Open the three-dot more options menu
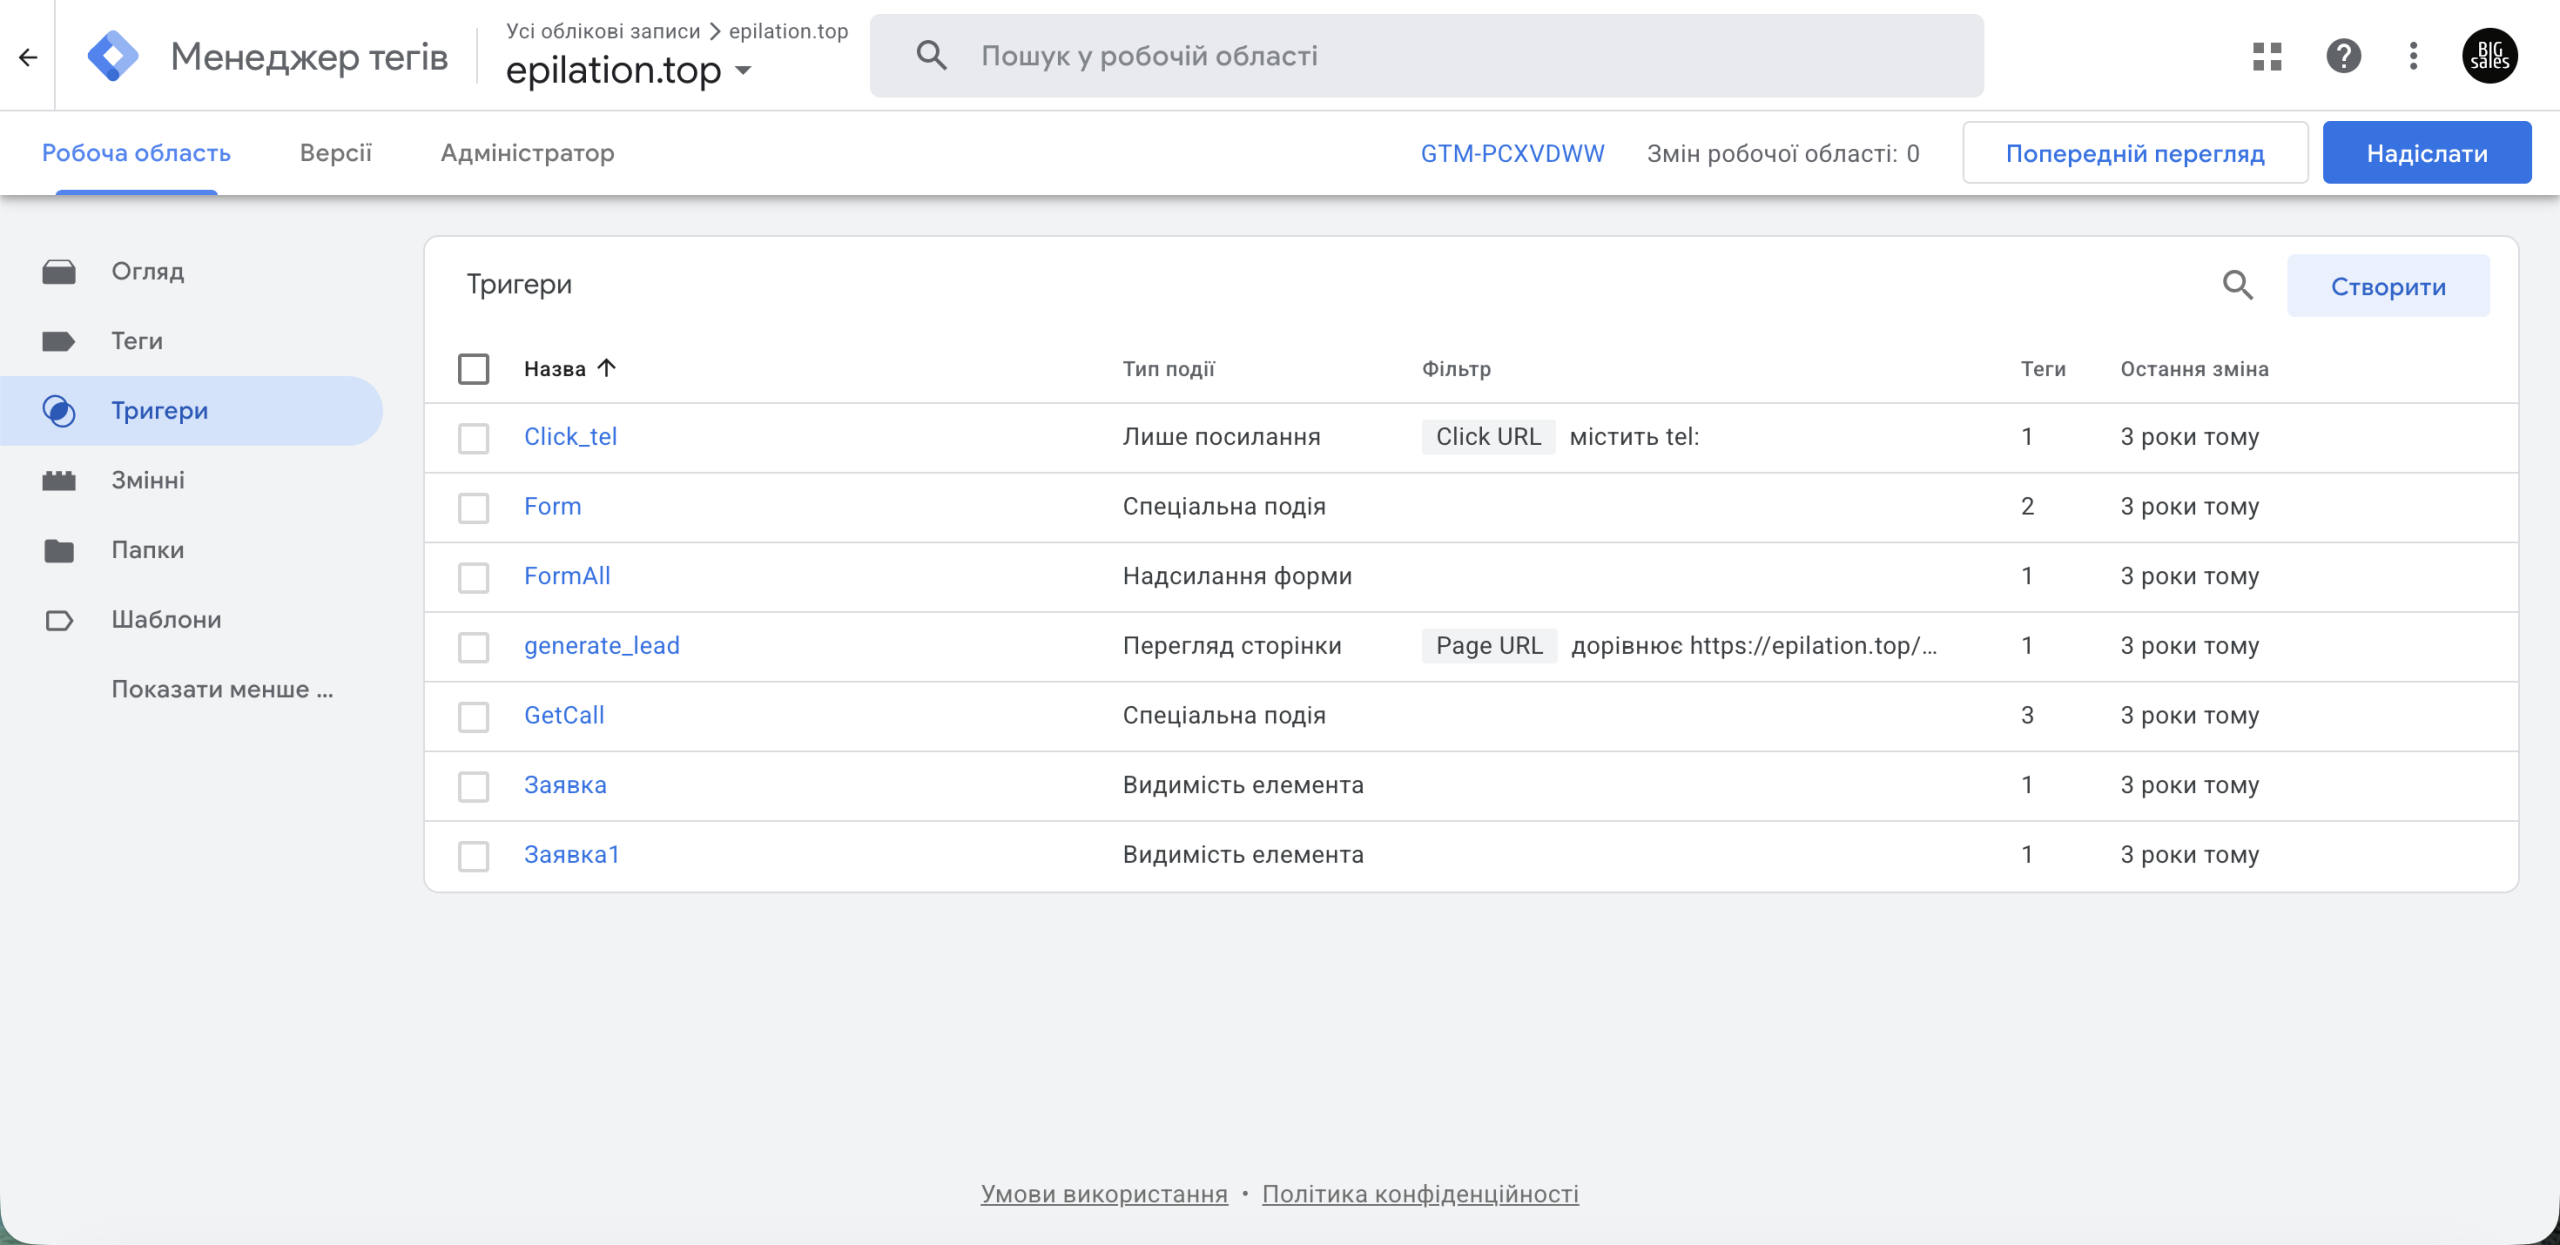Screen dimensions: 2560x1245 click(x=2413, y=56)
